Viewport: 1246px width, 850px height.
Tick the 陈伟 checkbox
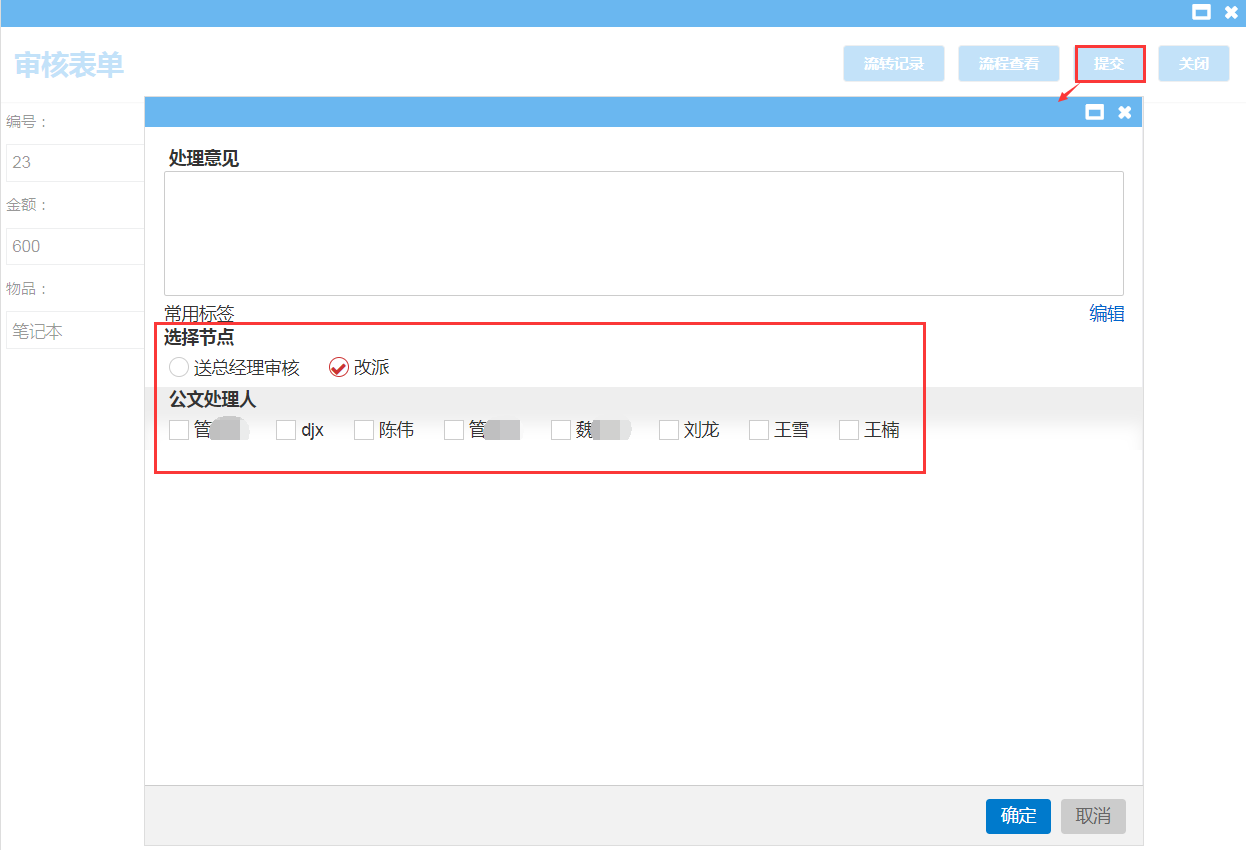[x=364, y=430]
